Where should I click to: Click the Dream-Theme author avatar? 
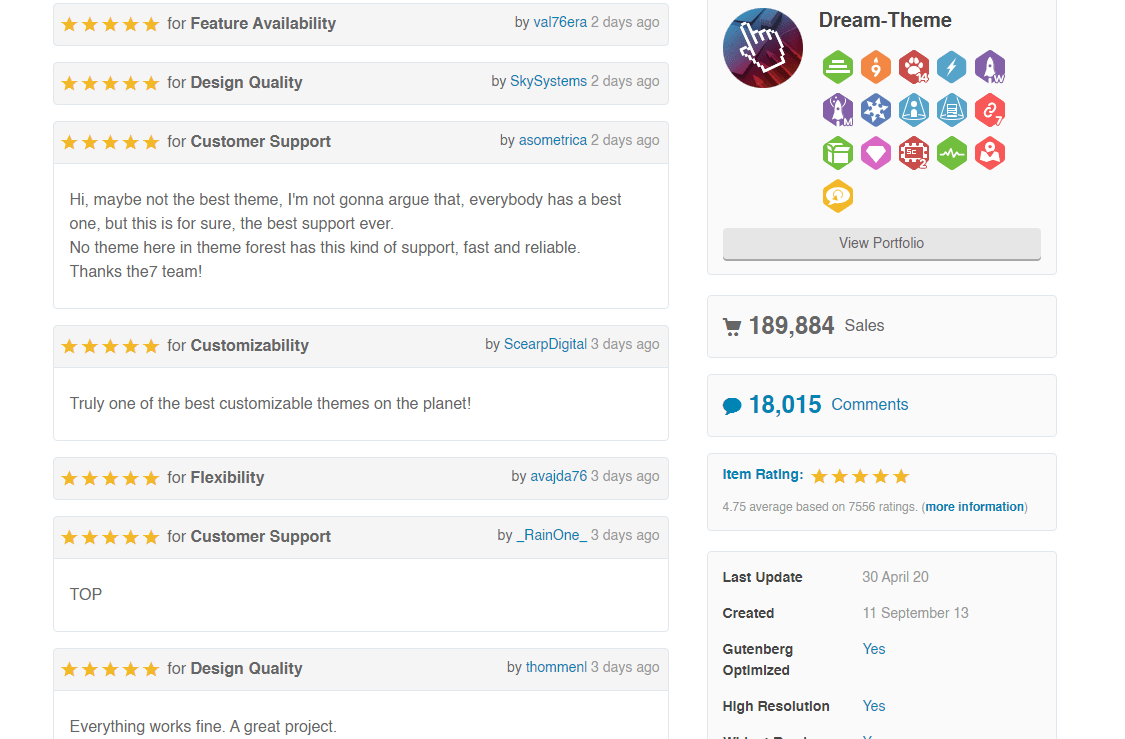(x=762, y=47)
